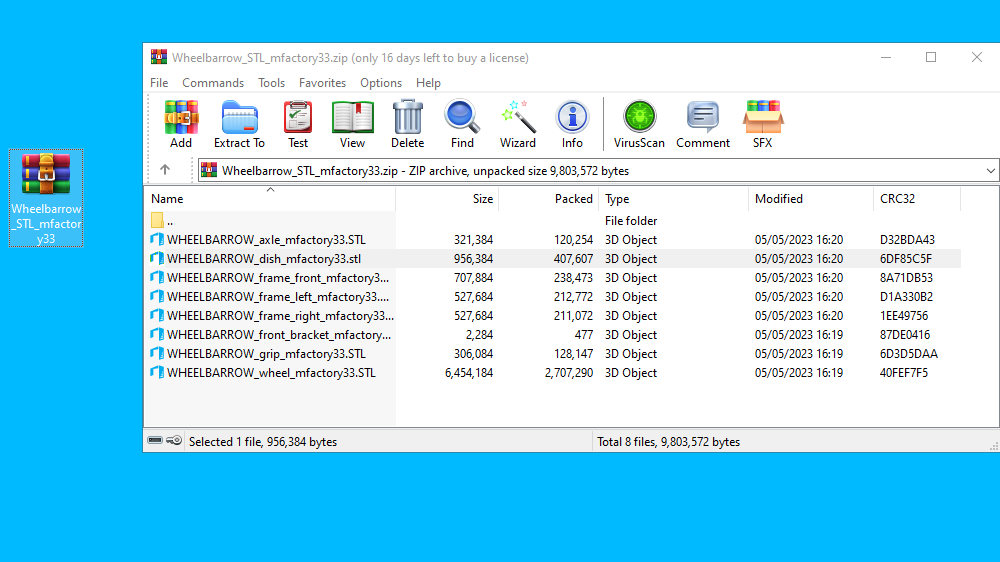Start VirusScan on the archive

[x=639, y=124]
